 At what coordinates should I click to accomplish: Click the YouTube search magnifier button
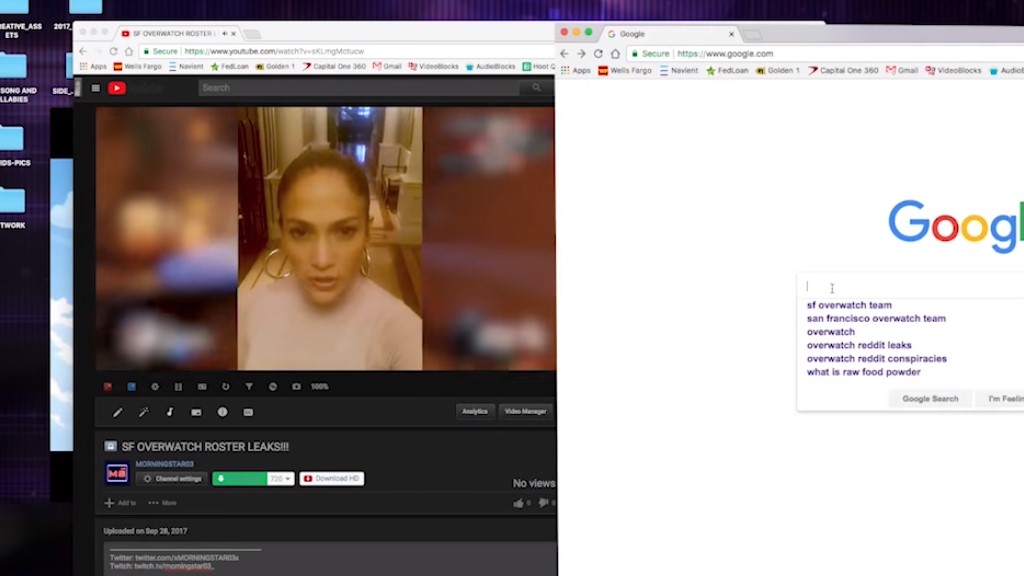(x=536, y=88)
